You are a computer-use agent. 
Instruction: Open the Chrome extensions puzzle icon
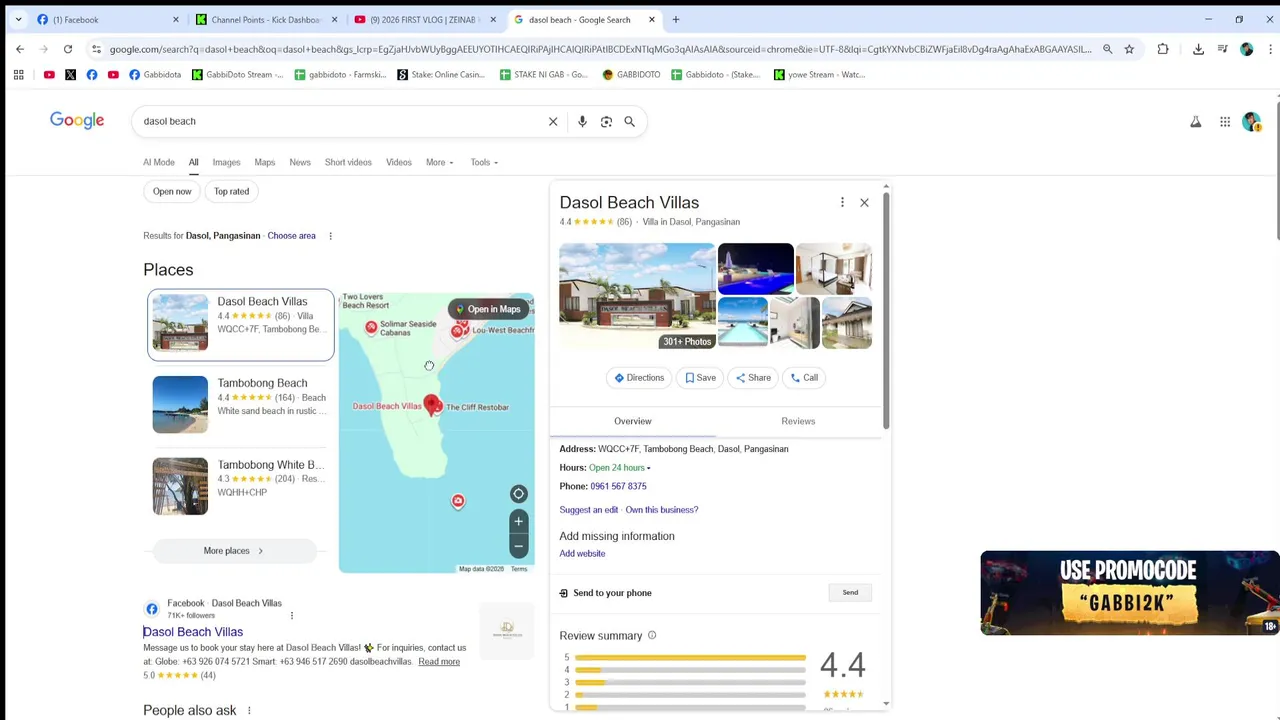[1163, 49]
